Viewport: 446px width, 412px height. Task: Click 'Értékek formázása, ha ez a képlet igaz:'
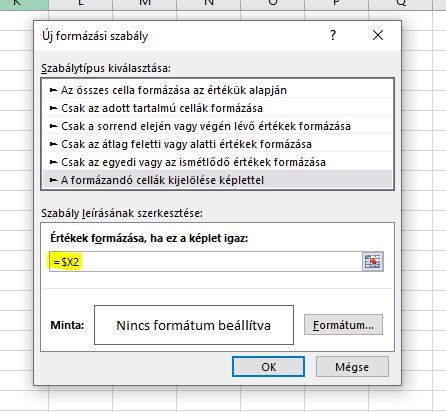149,238
